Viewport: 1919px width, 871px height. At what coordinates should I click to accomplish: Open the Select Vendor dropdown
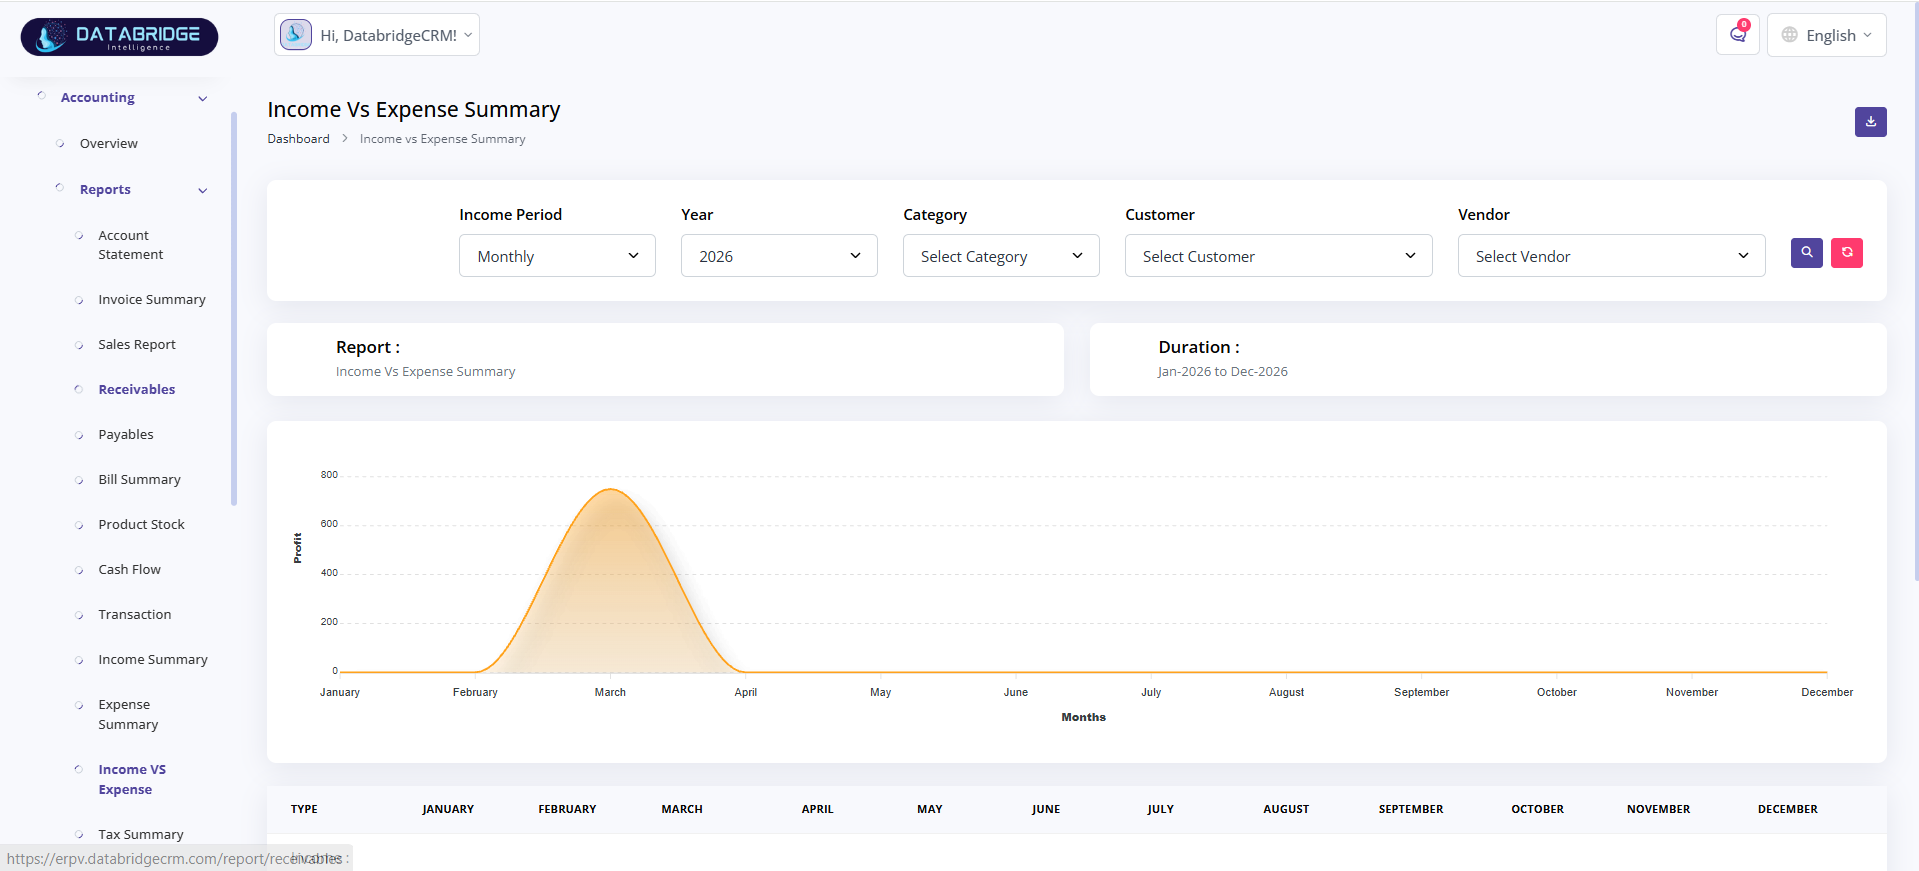point(1611,256)
